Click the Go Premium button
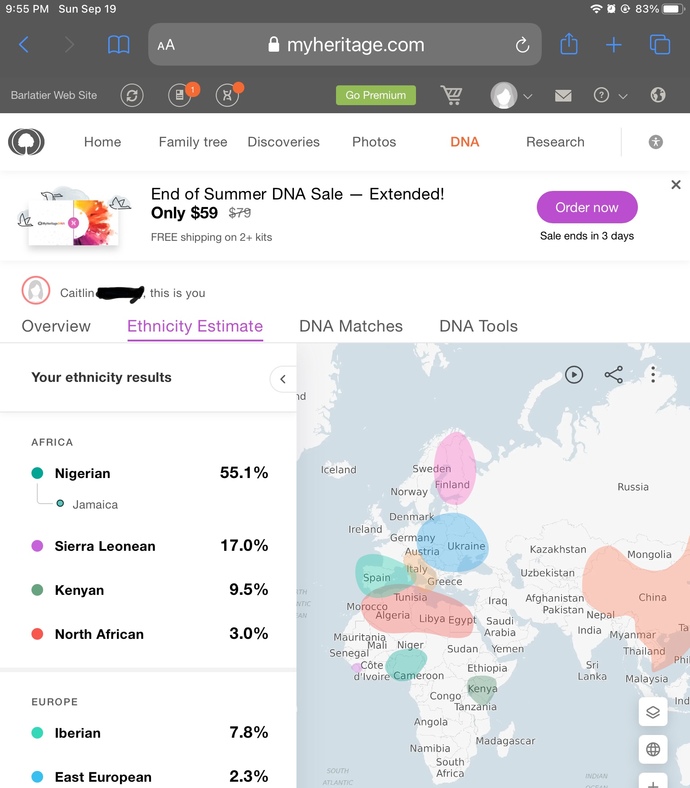This screenshot has width=690, height=788. [x=375, y=95]
